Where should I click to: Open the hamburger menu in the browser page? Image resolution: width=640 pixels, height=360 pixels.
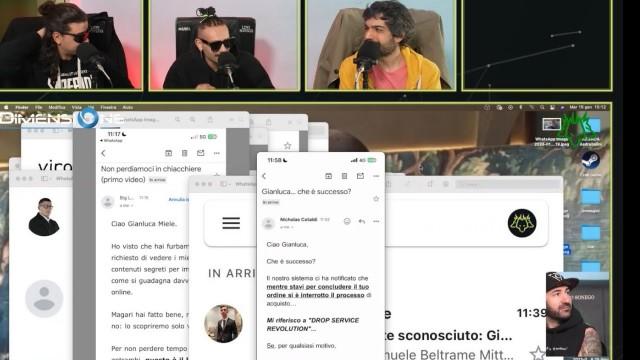tap(231, 223)
